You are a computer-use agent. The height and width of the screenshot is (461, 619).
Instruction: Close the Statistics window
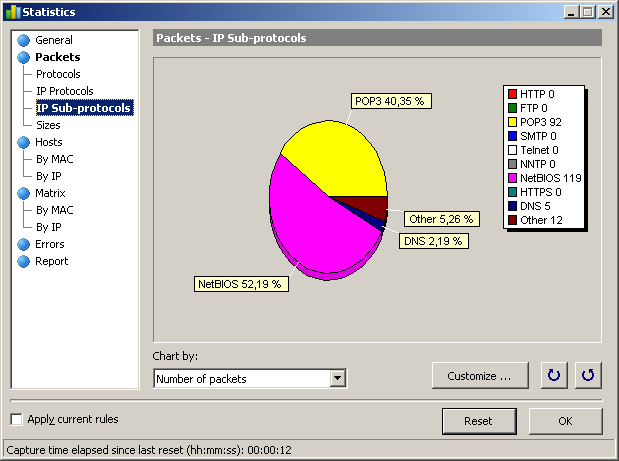click(606, 12)
